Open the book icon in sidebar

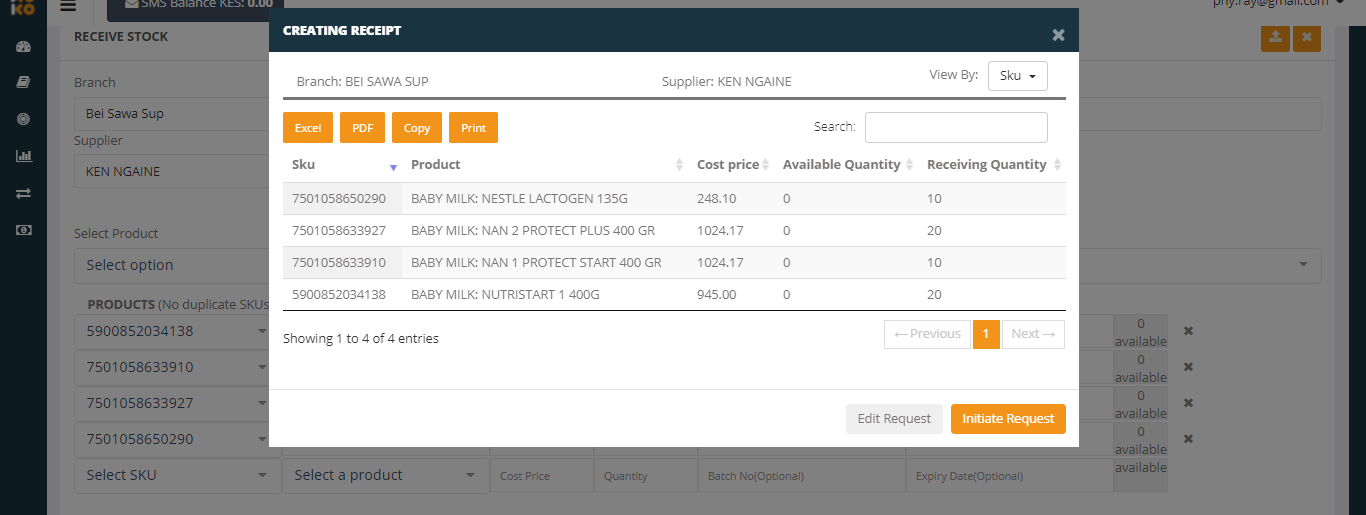[x=24, y=83]
